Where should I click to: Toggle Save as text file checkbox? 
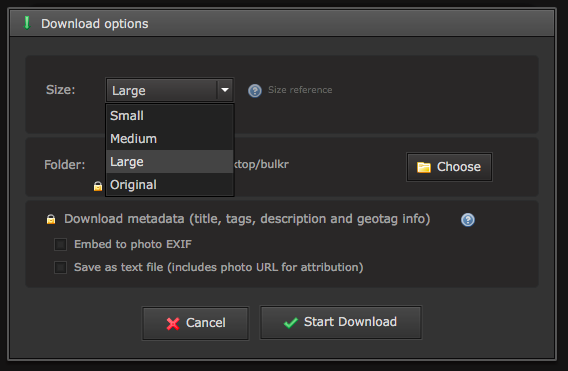tap(60, 267)
